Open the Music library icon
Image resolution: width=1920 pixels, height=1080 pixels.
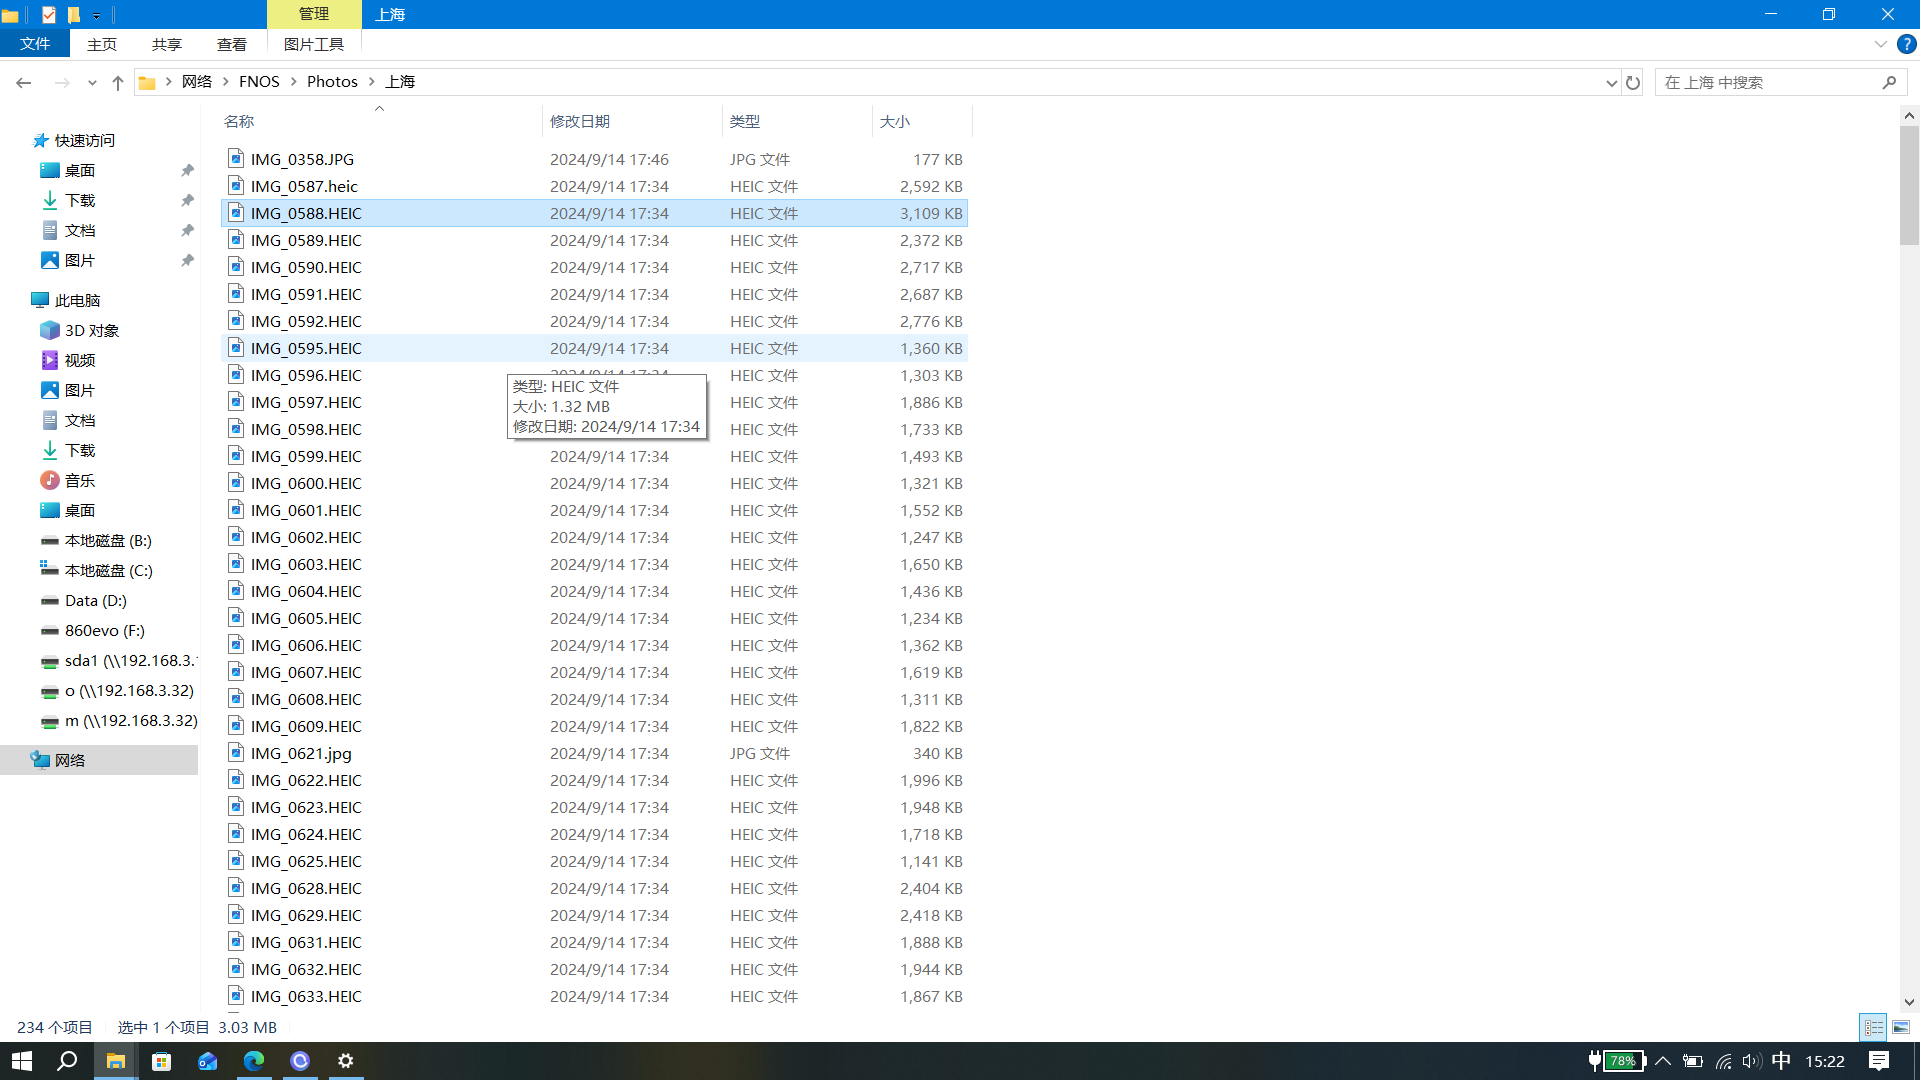(x=50, y=480)
